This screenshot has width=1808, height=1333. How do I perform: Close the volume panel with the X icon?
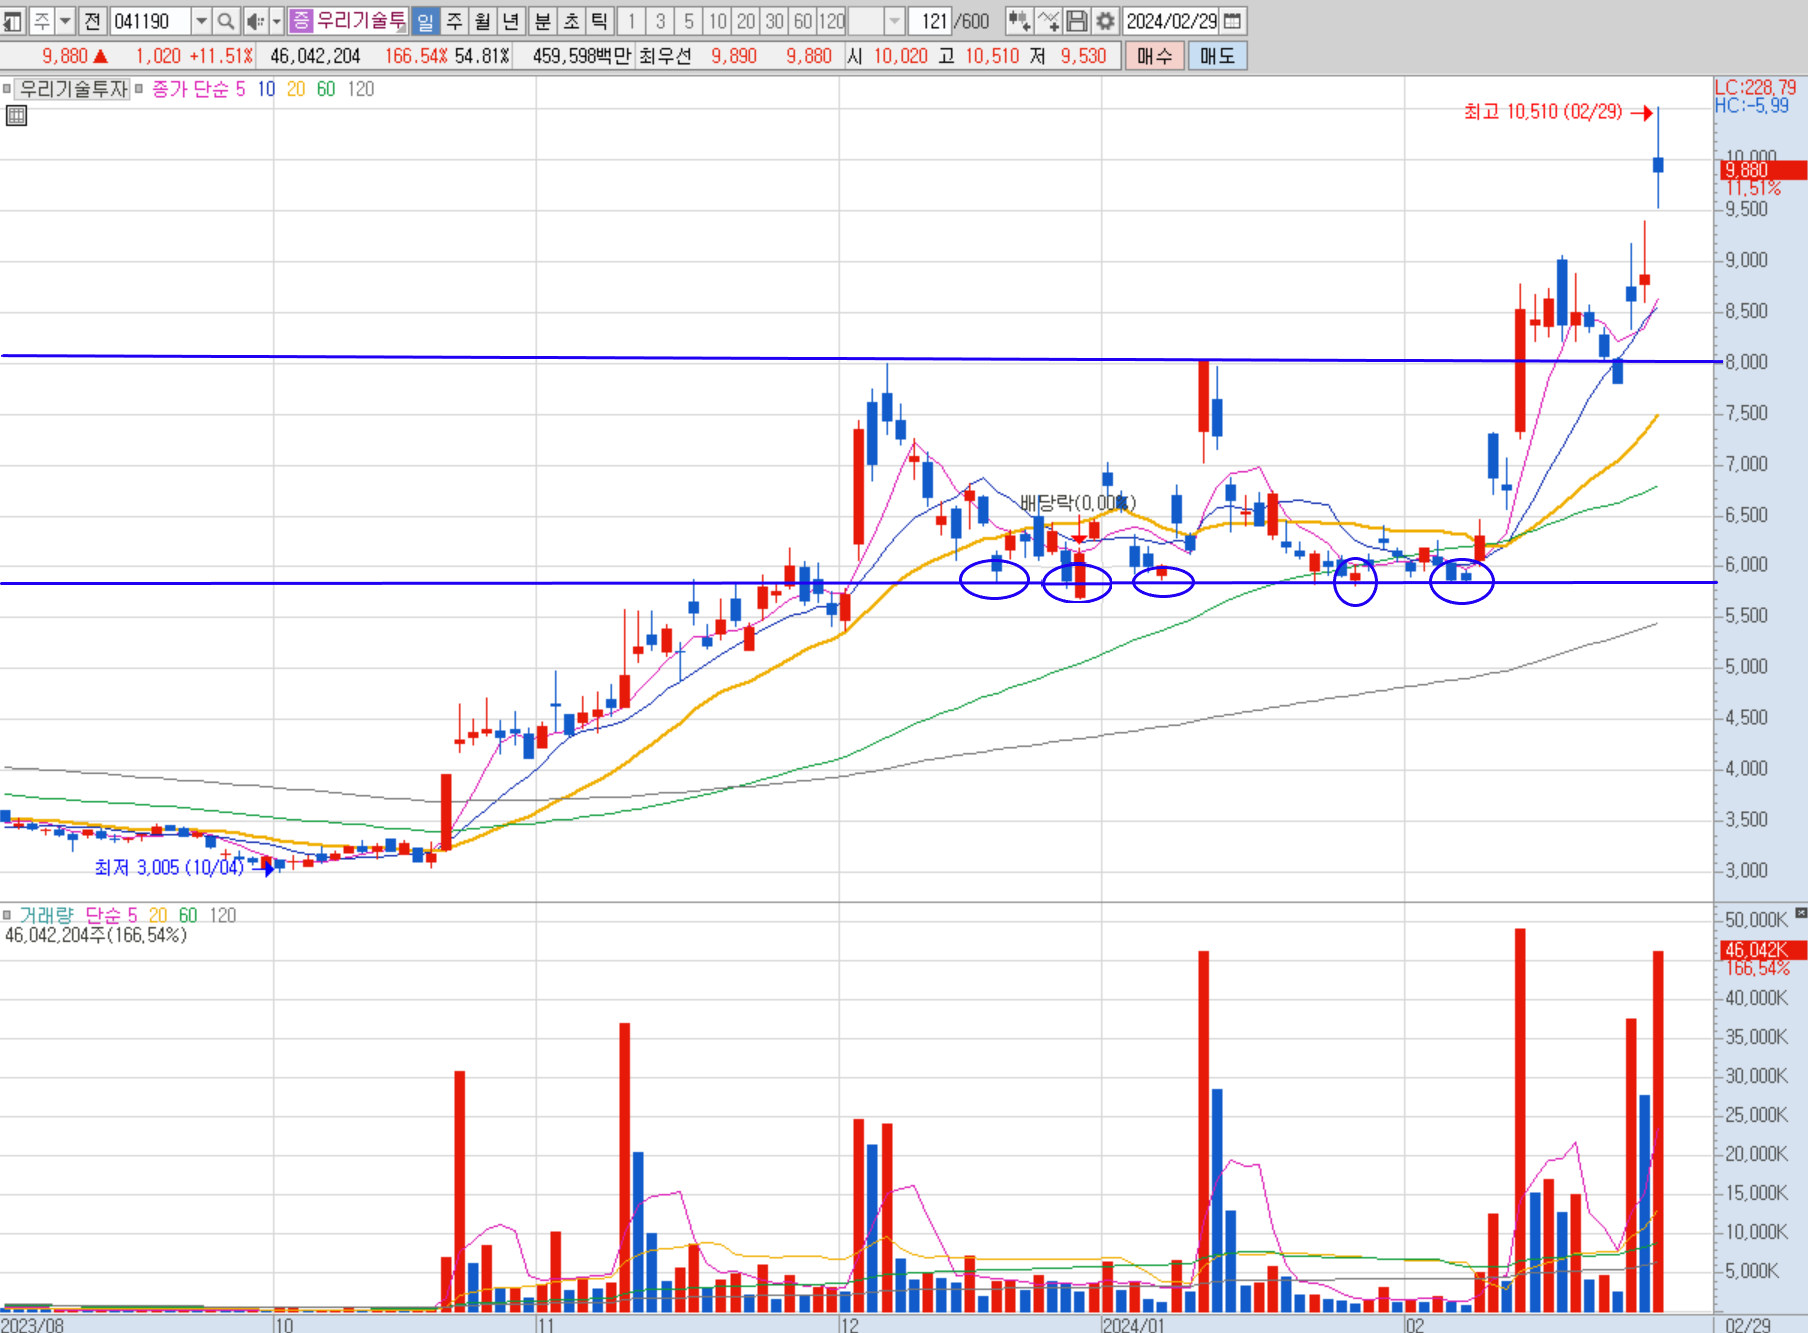(x=1800, y=913)
